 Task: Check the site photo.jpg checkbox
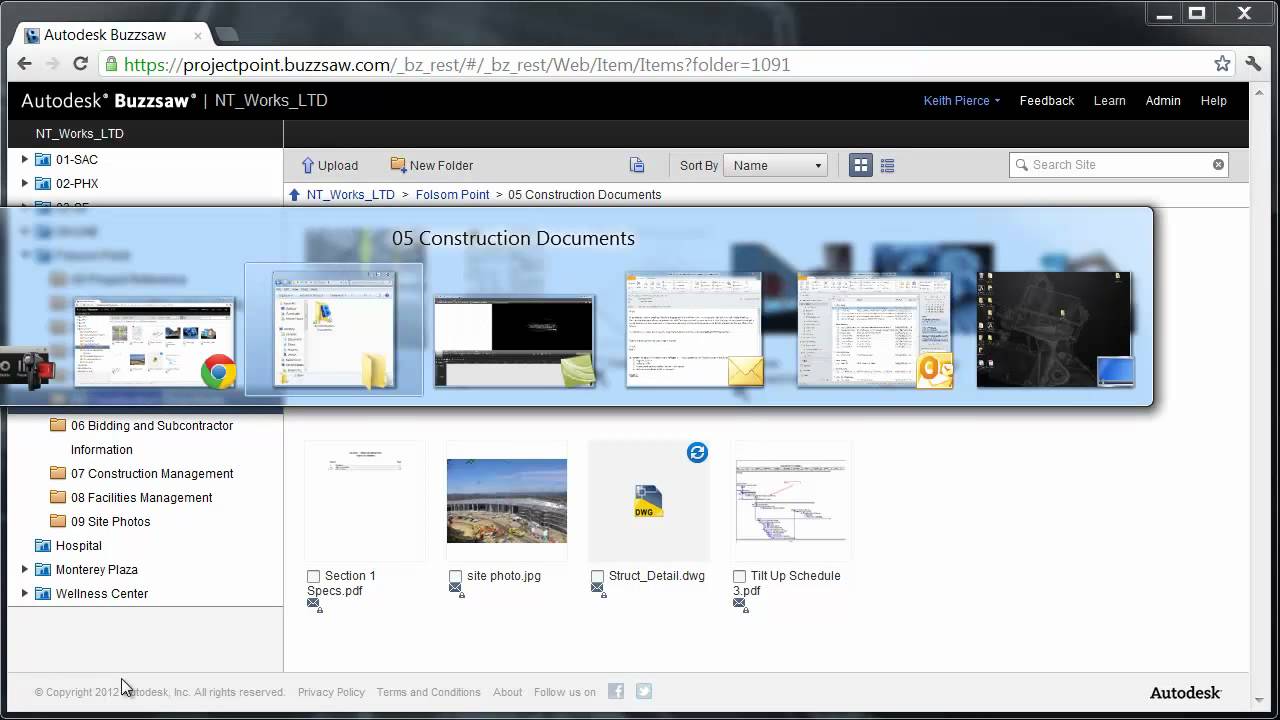pos(455,577)
